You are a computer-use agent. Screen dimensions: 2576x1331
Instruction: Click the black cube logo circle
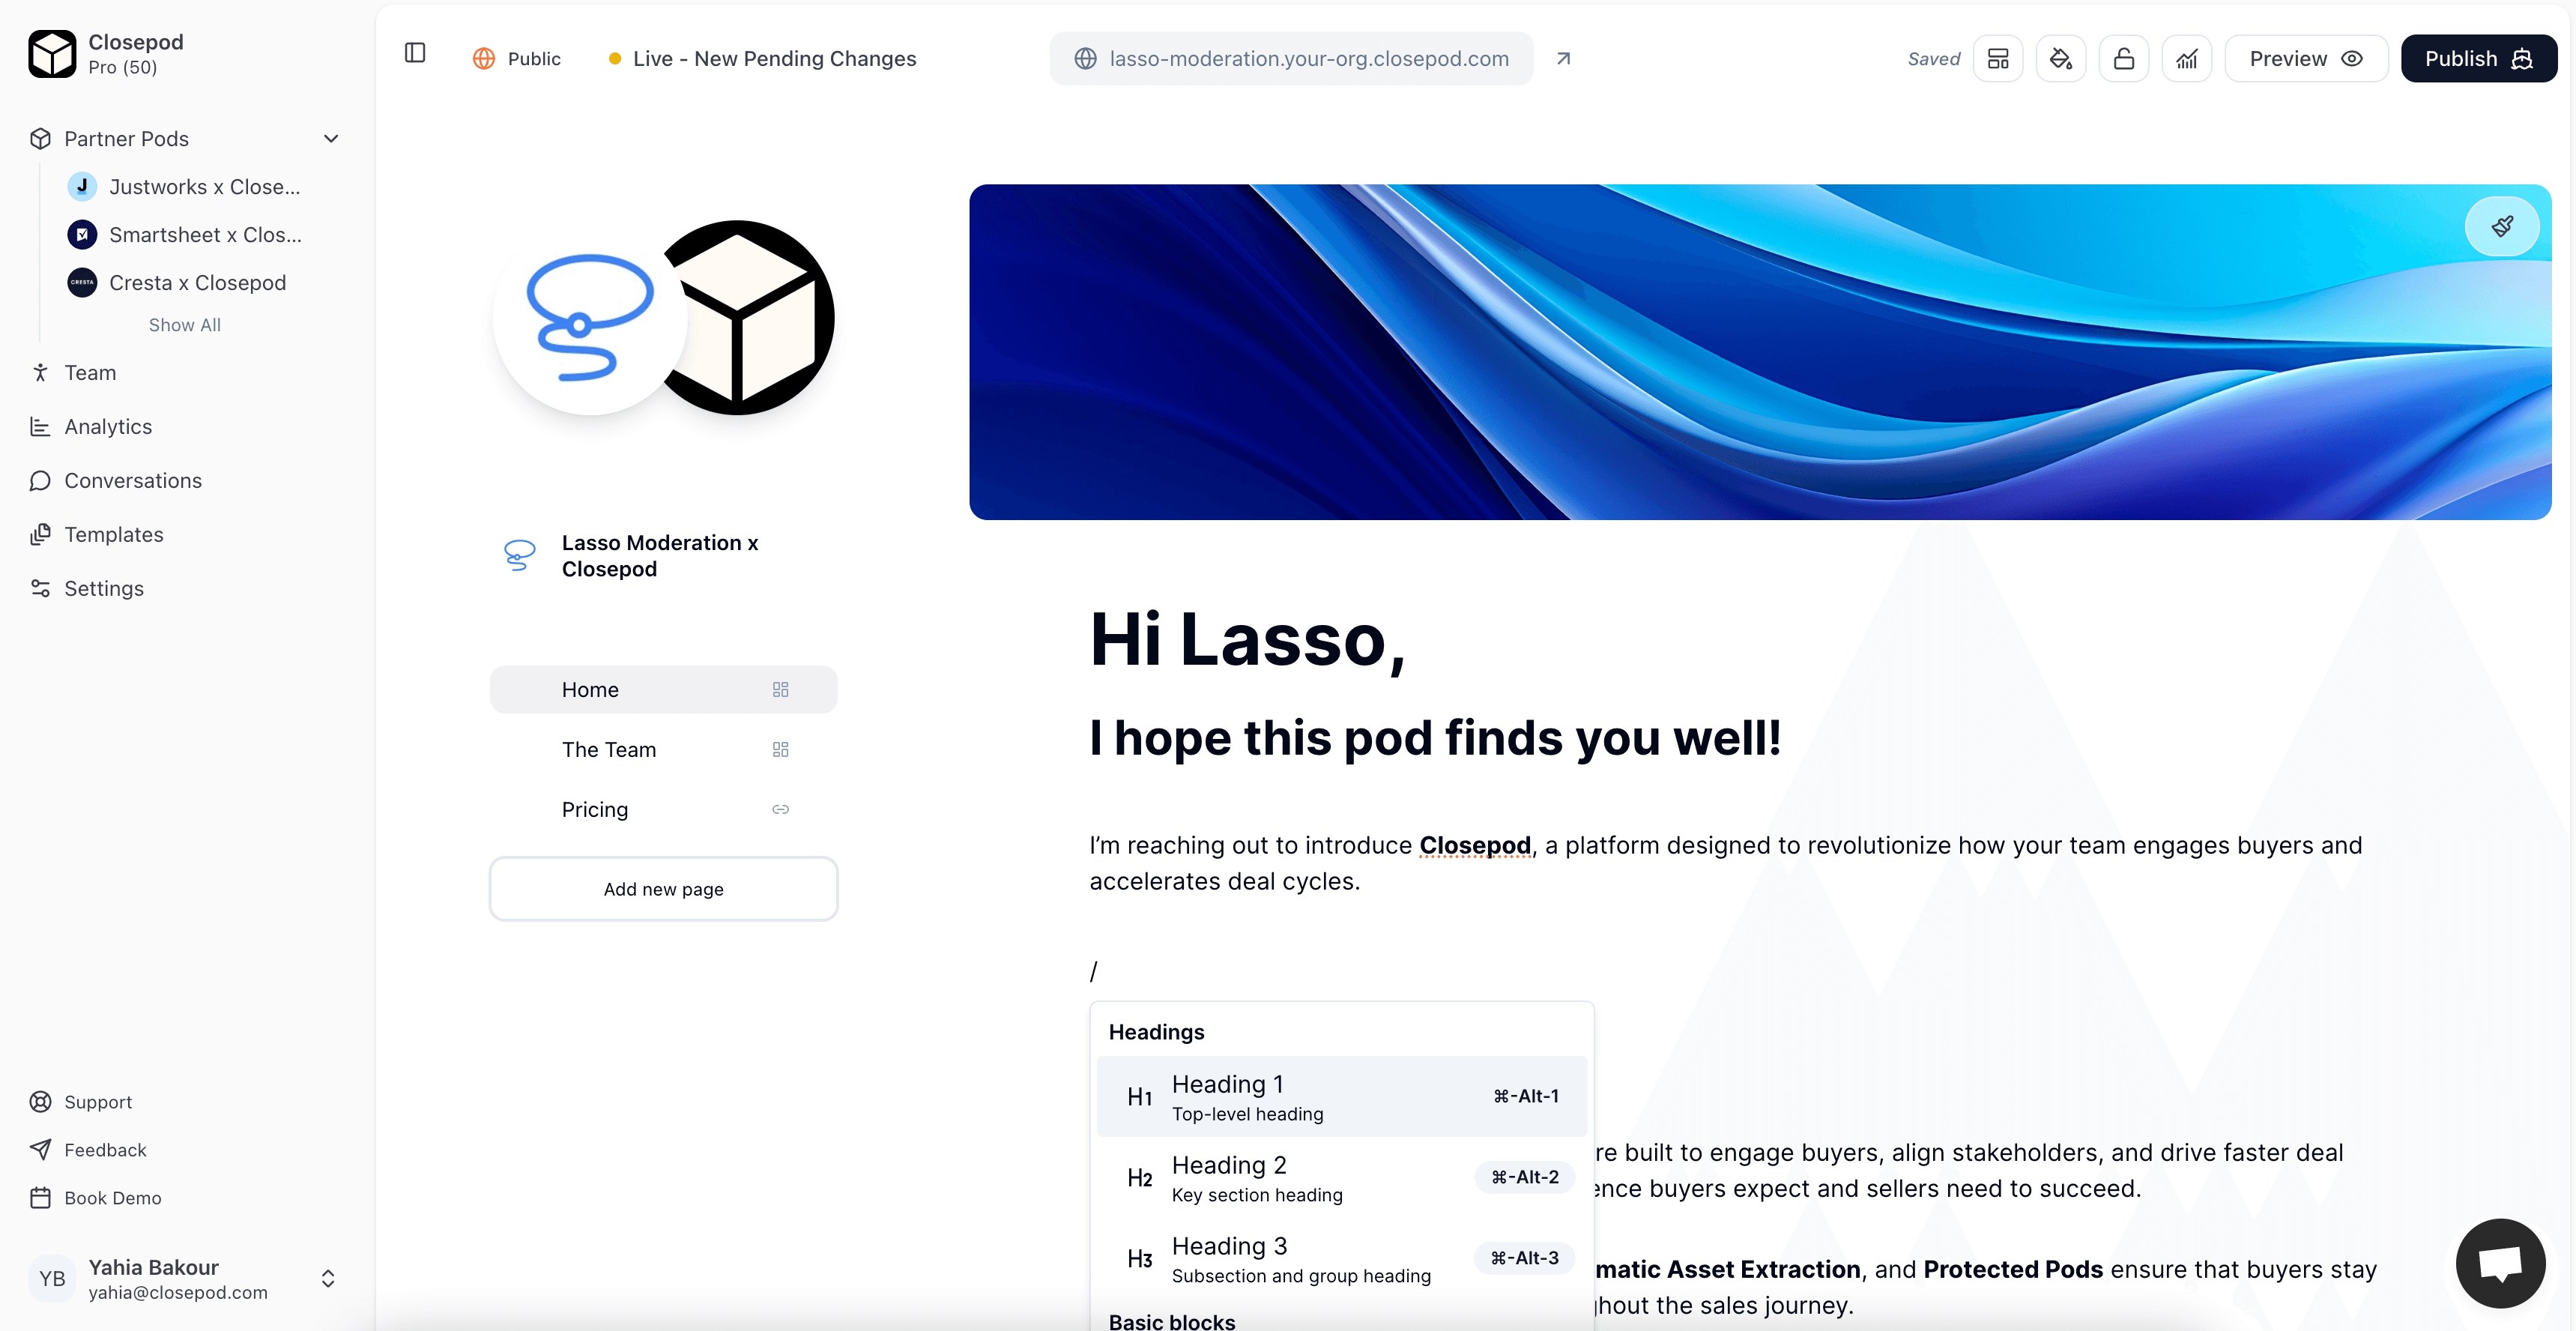point(760,318)
